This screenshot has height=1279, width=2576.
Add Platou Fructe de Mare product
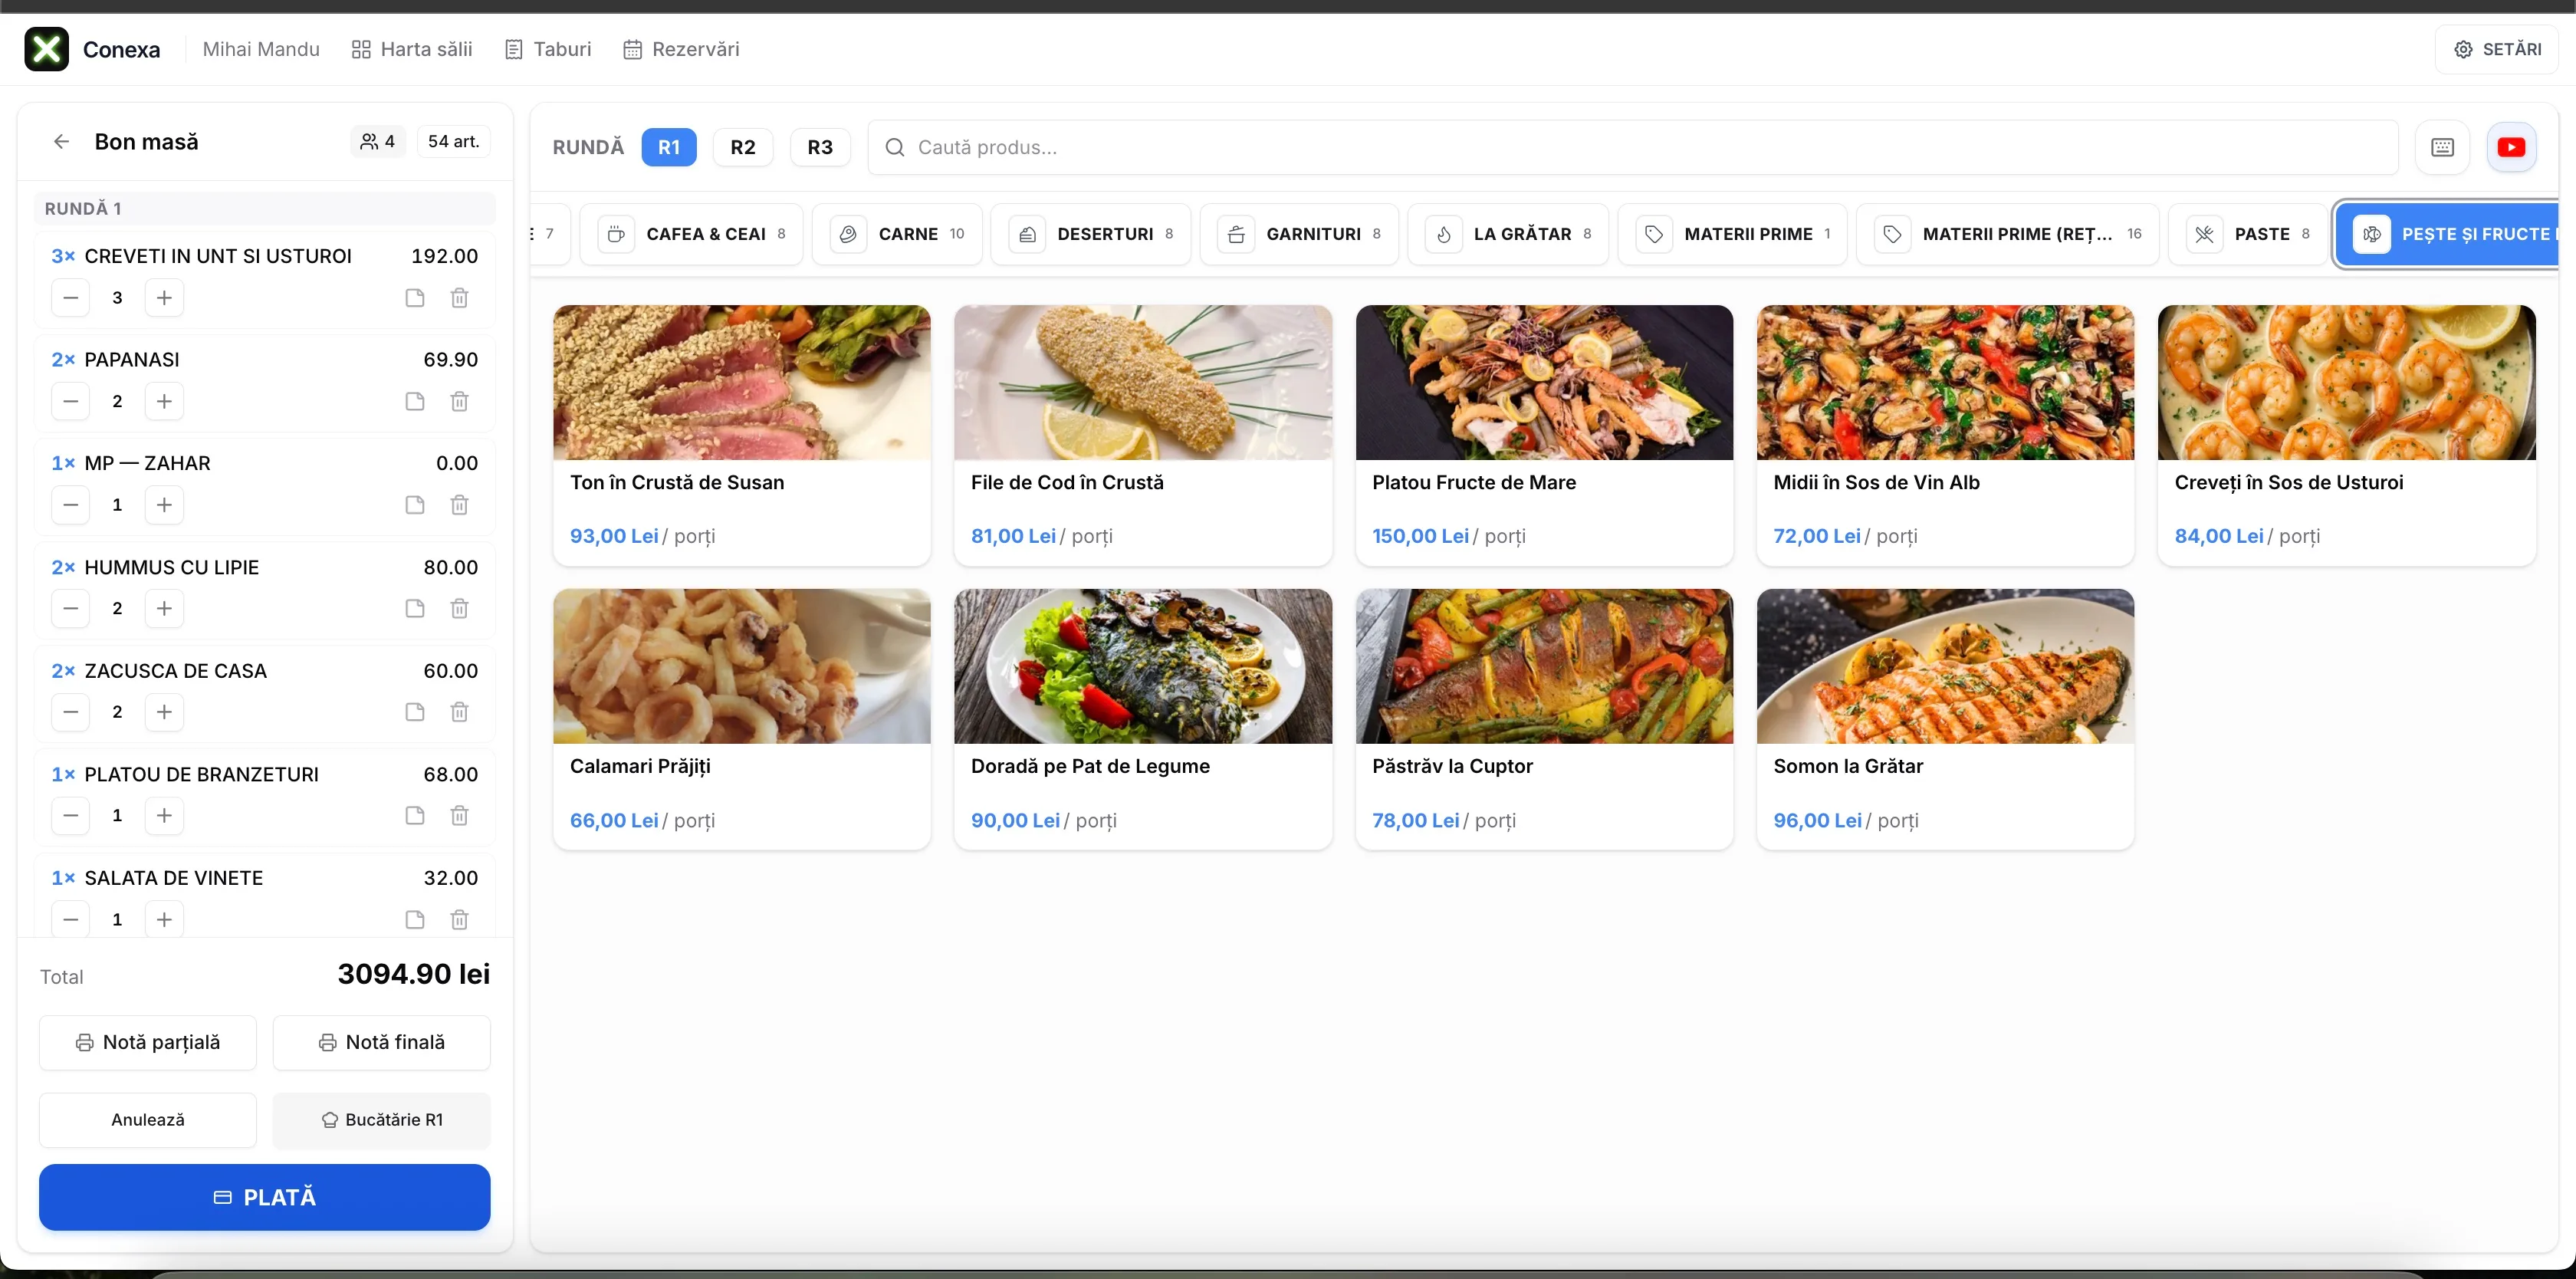pyautogui.click(x=1544, y=435)
